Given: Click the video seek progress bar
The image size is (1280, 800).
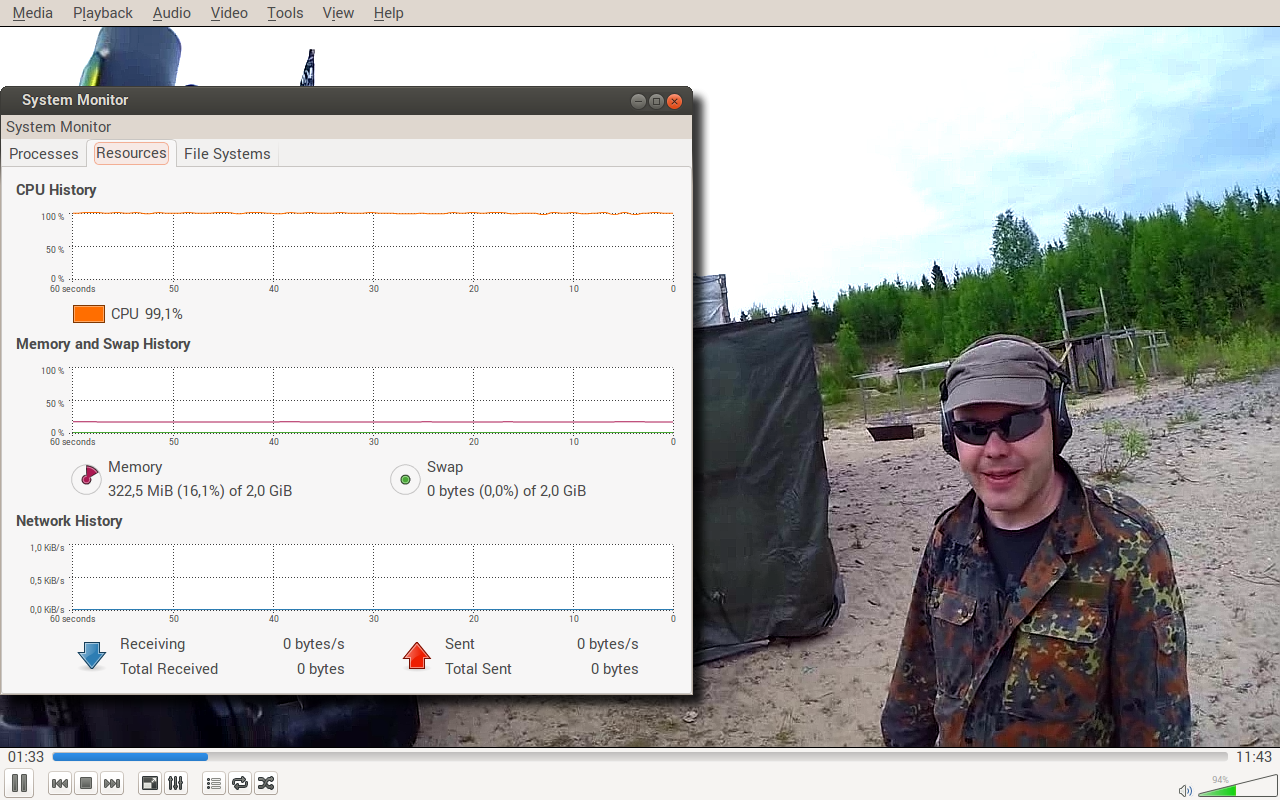Looking at the screenshot, I should pos(640,757).
